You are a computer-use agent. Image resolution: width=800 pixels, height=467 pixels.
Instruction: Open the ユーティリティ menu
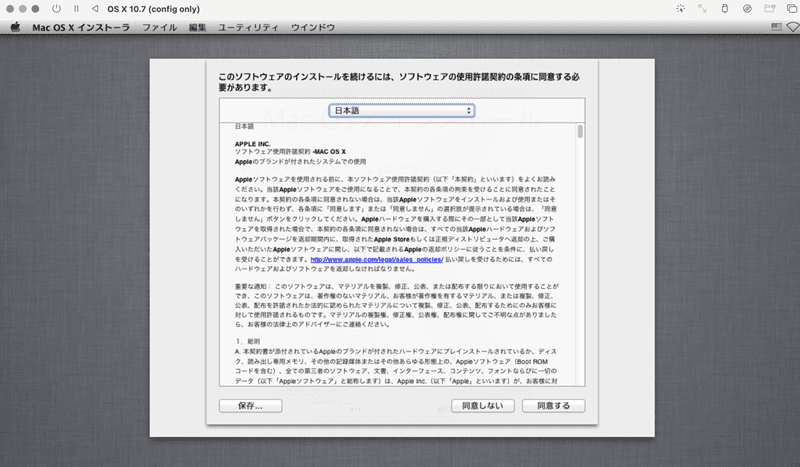click(x=248, y=28)
